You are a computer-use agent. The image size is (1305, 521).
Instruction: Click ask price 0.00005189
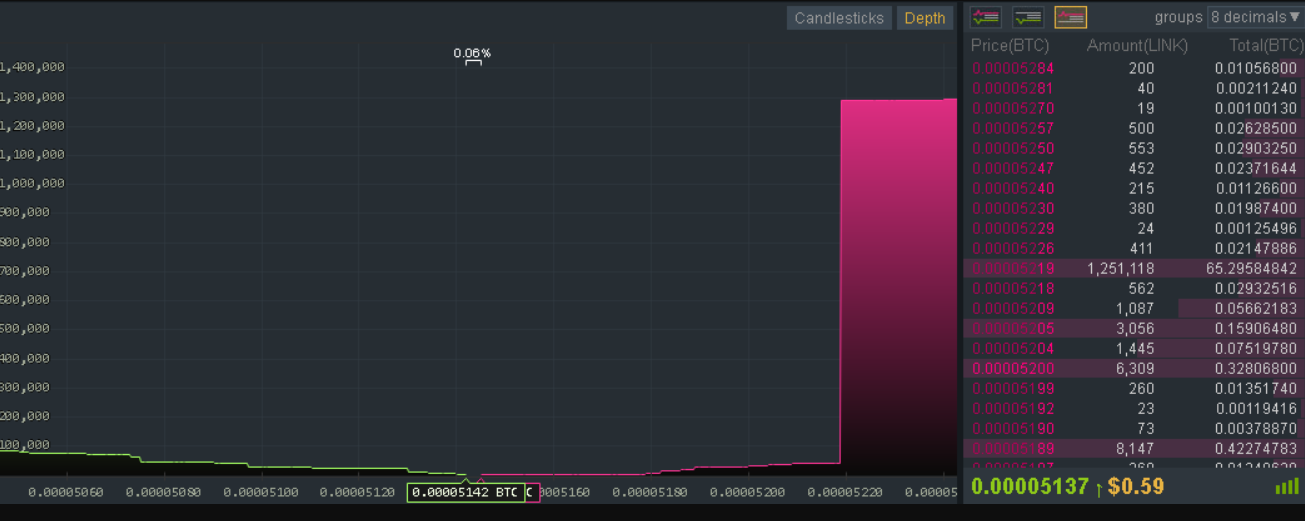coord(1013,448)
